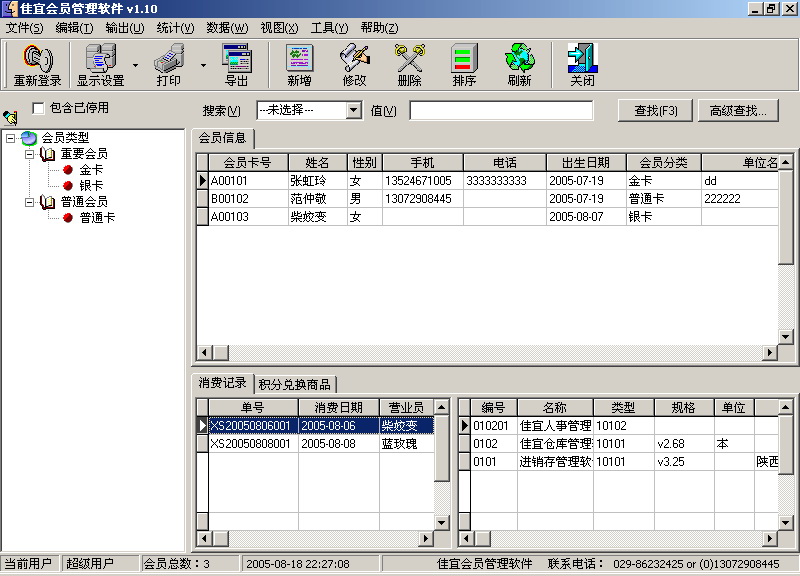This screenshot has height=576, width=800.
Task: Click member table vertical scrollbar down arrow
Action: (x=786, y=337)
